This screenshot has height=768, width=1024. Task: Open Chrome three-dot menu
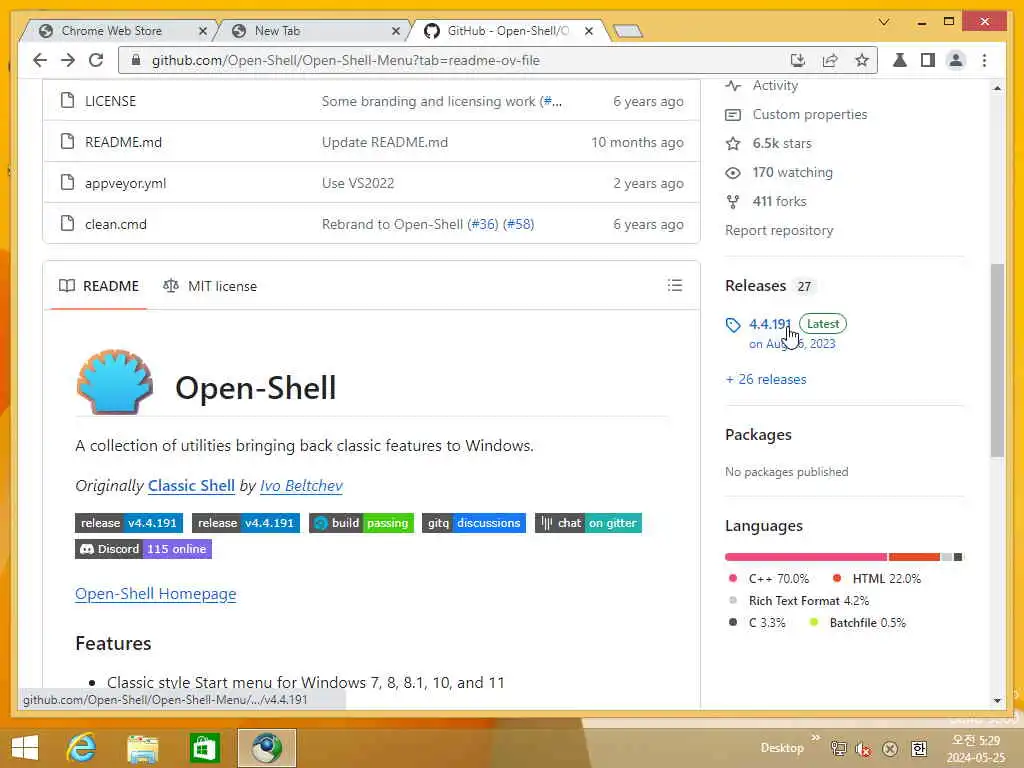coord(984,60)
